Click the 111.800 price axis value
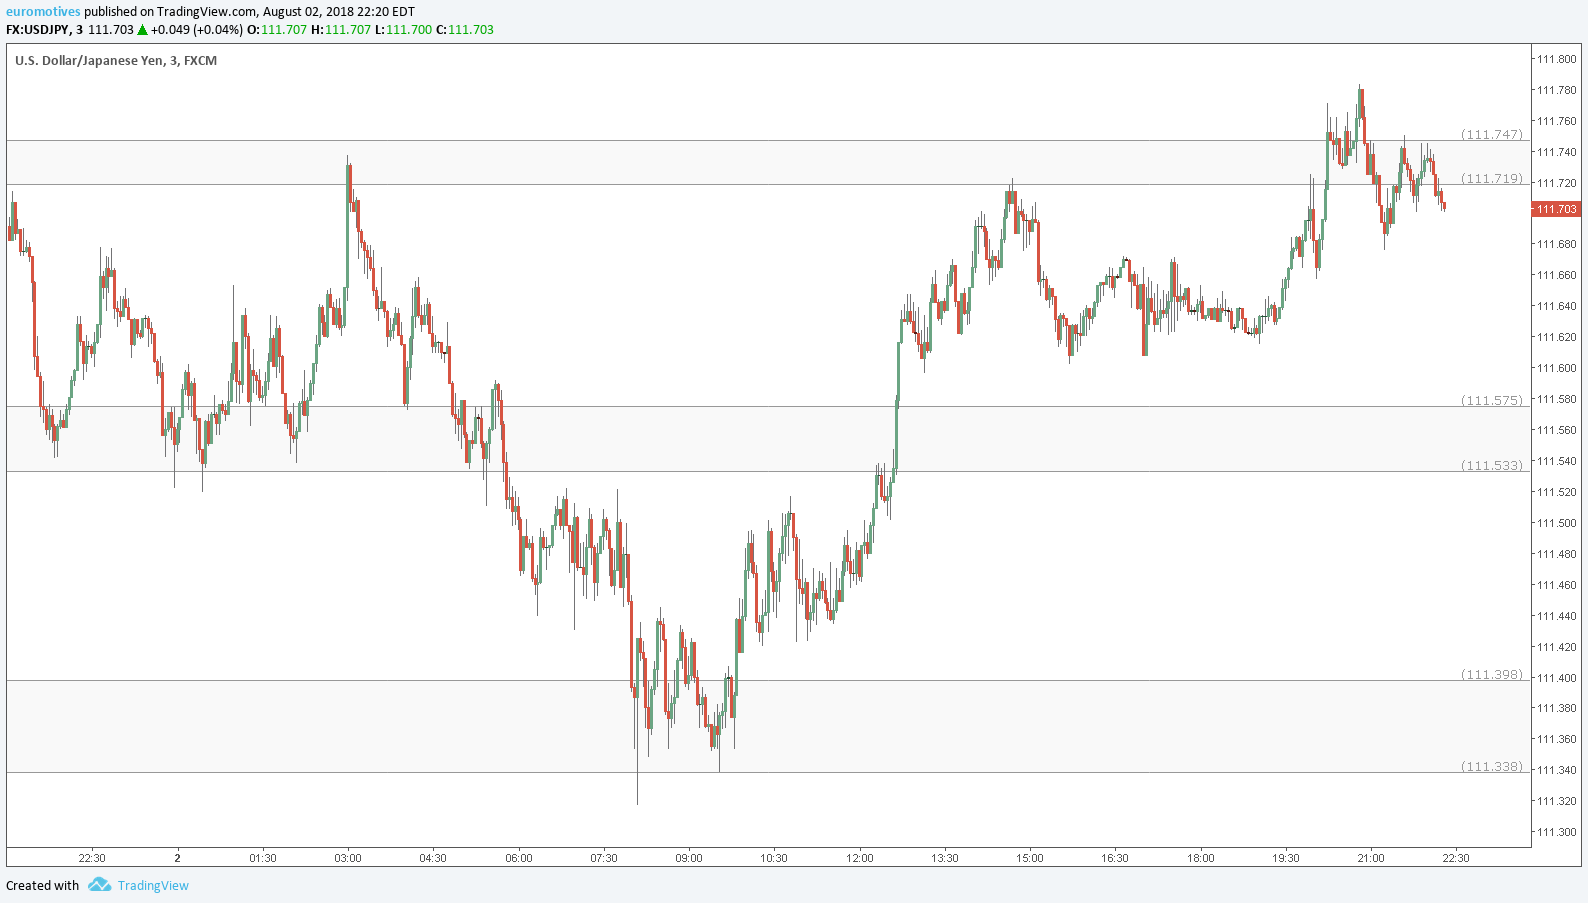This screenshot has width=1588, height=903. [1556, 59]
